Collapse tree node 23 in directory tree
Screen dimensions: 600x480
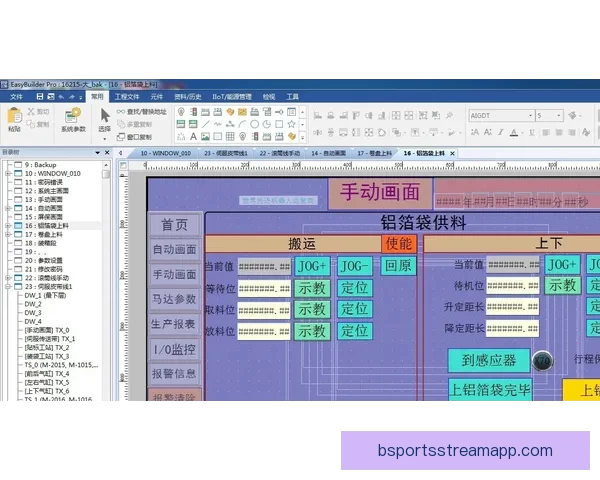8,286
